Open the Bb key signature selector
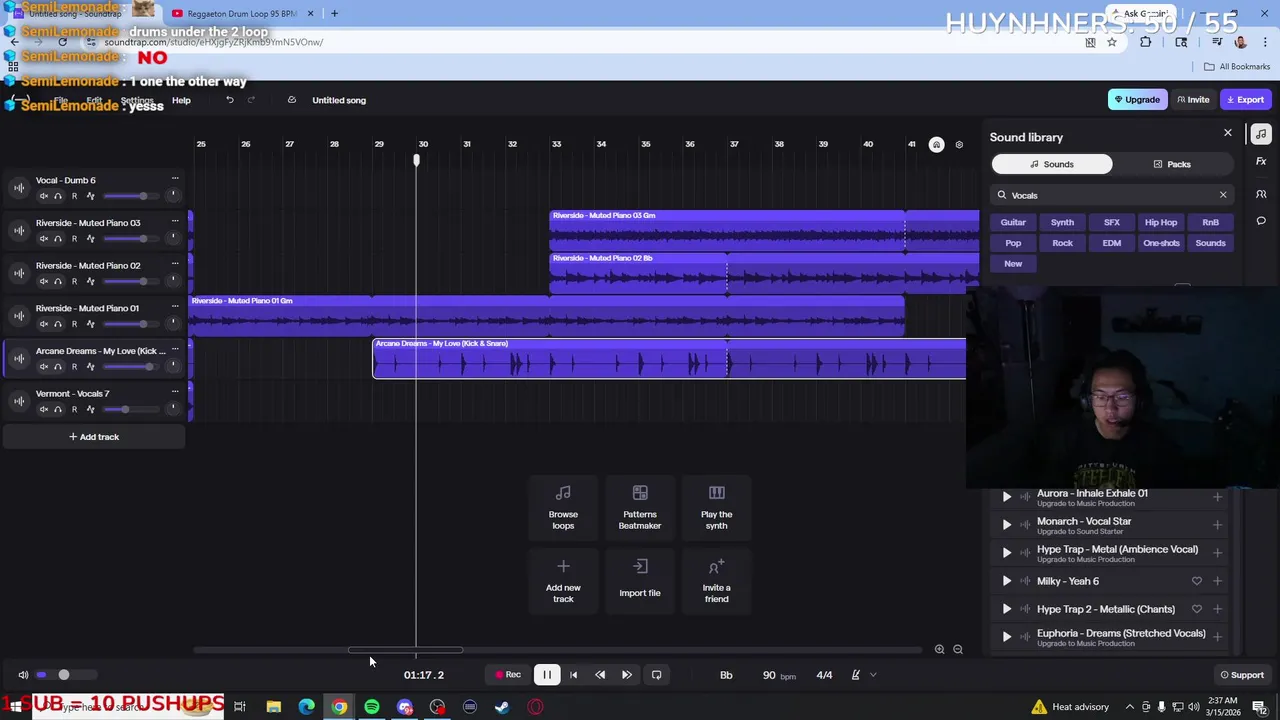 (726, 675)
